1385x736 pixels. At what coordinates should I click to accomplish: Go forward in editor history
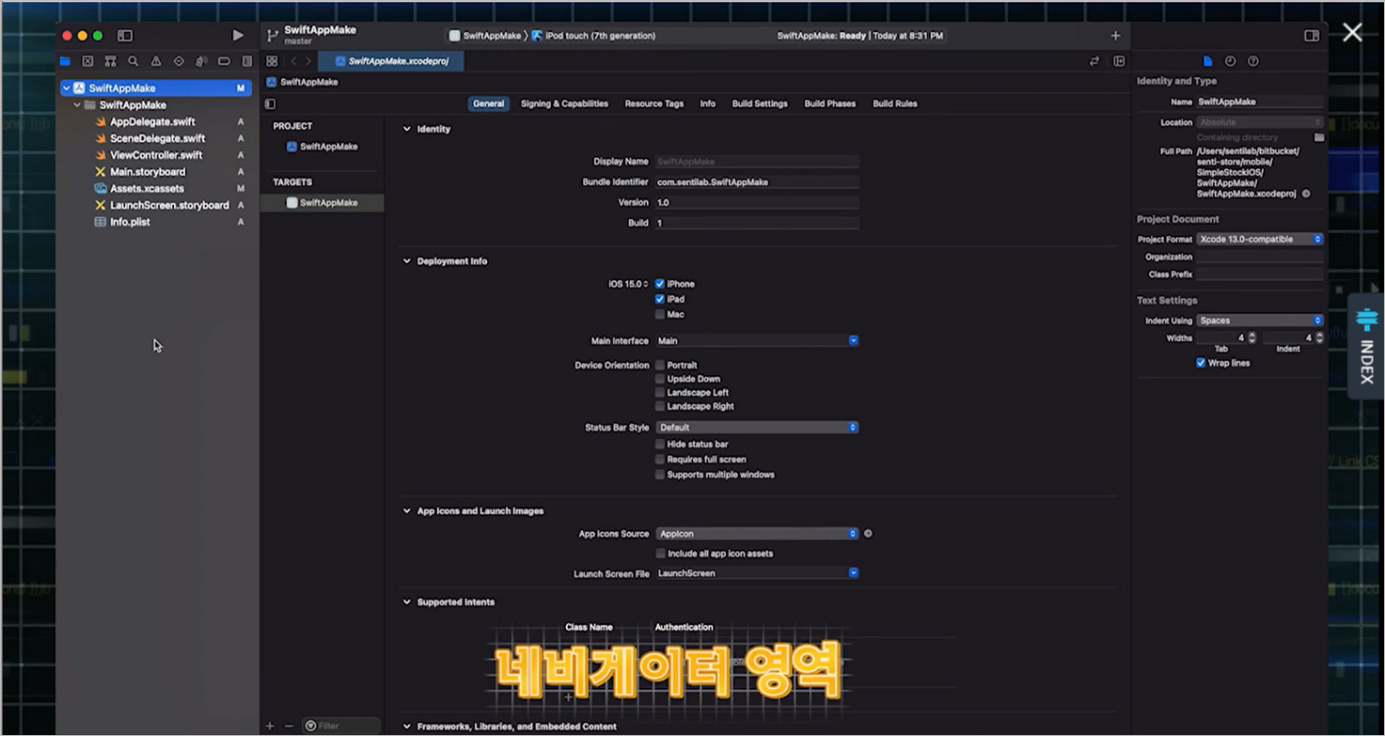click(x=308, y=61)
